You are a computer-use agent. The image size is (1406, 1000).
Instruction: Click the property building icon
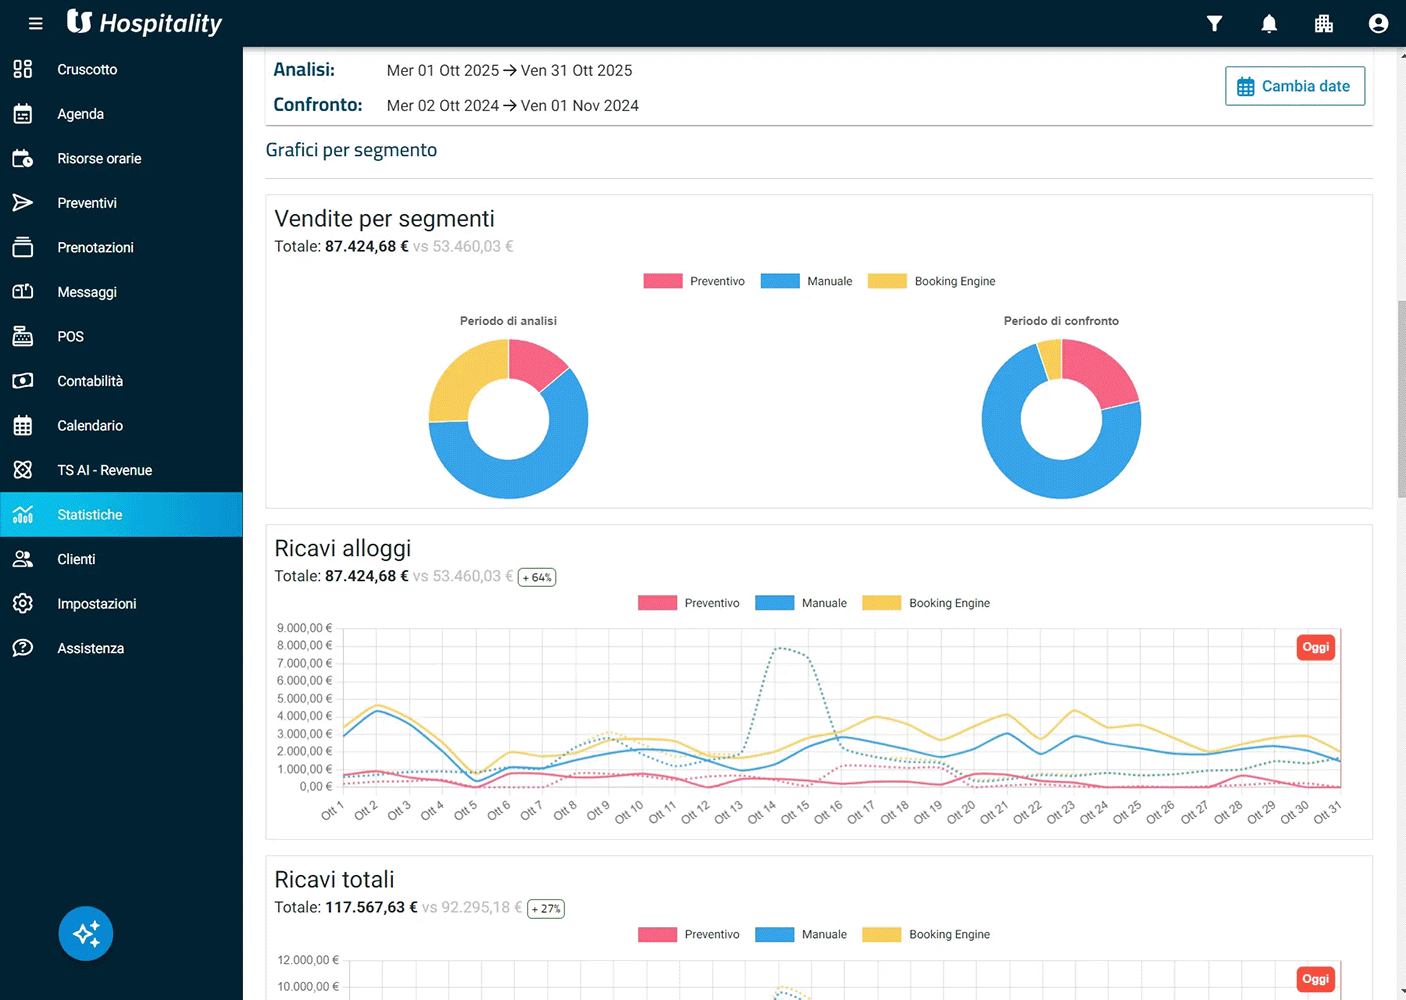point(1323,23)
